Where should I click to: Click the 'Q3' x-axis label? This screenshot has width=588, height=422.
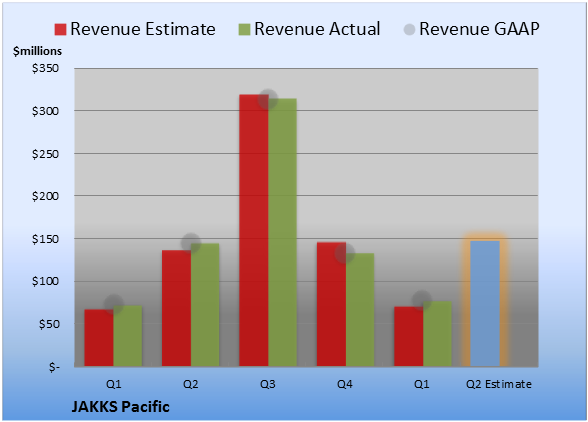point(268,384)
